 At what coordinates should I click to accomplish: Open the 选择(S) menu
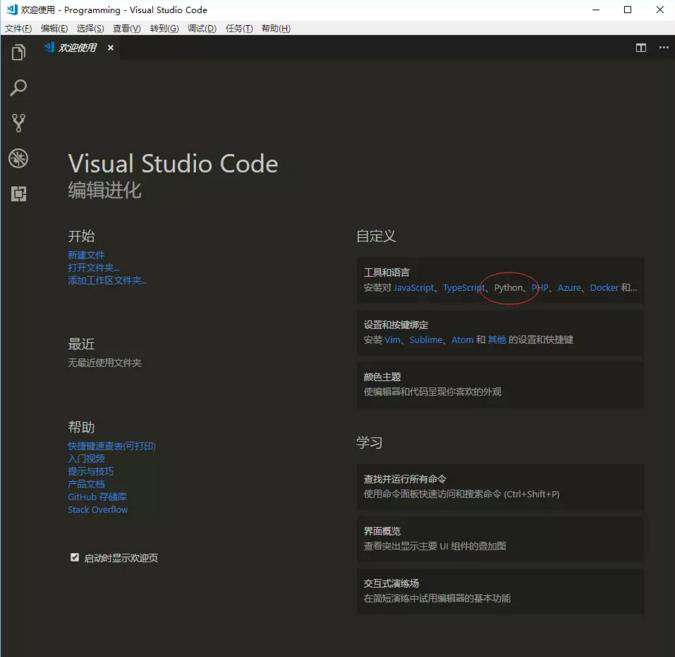[x=90, y=28]
